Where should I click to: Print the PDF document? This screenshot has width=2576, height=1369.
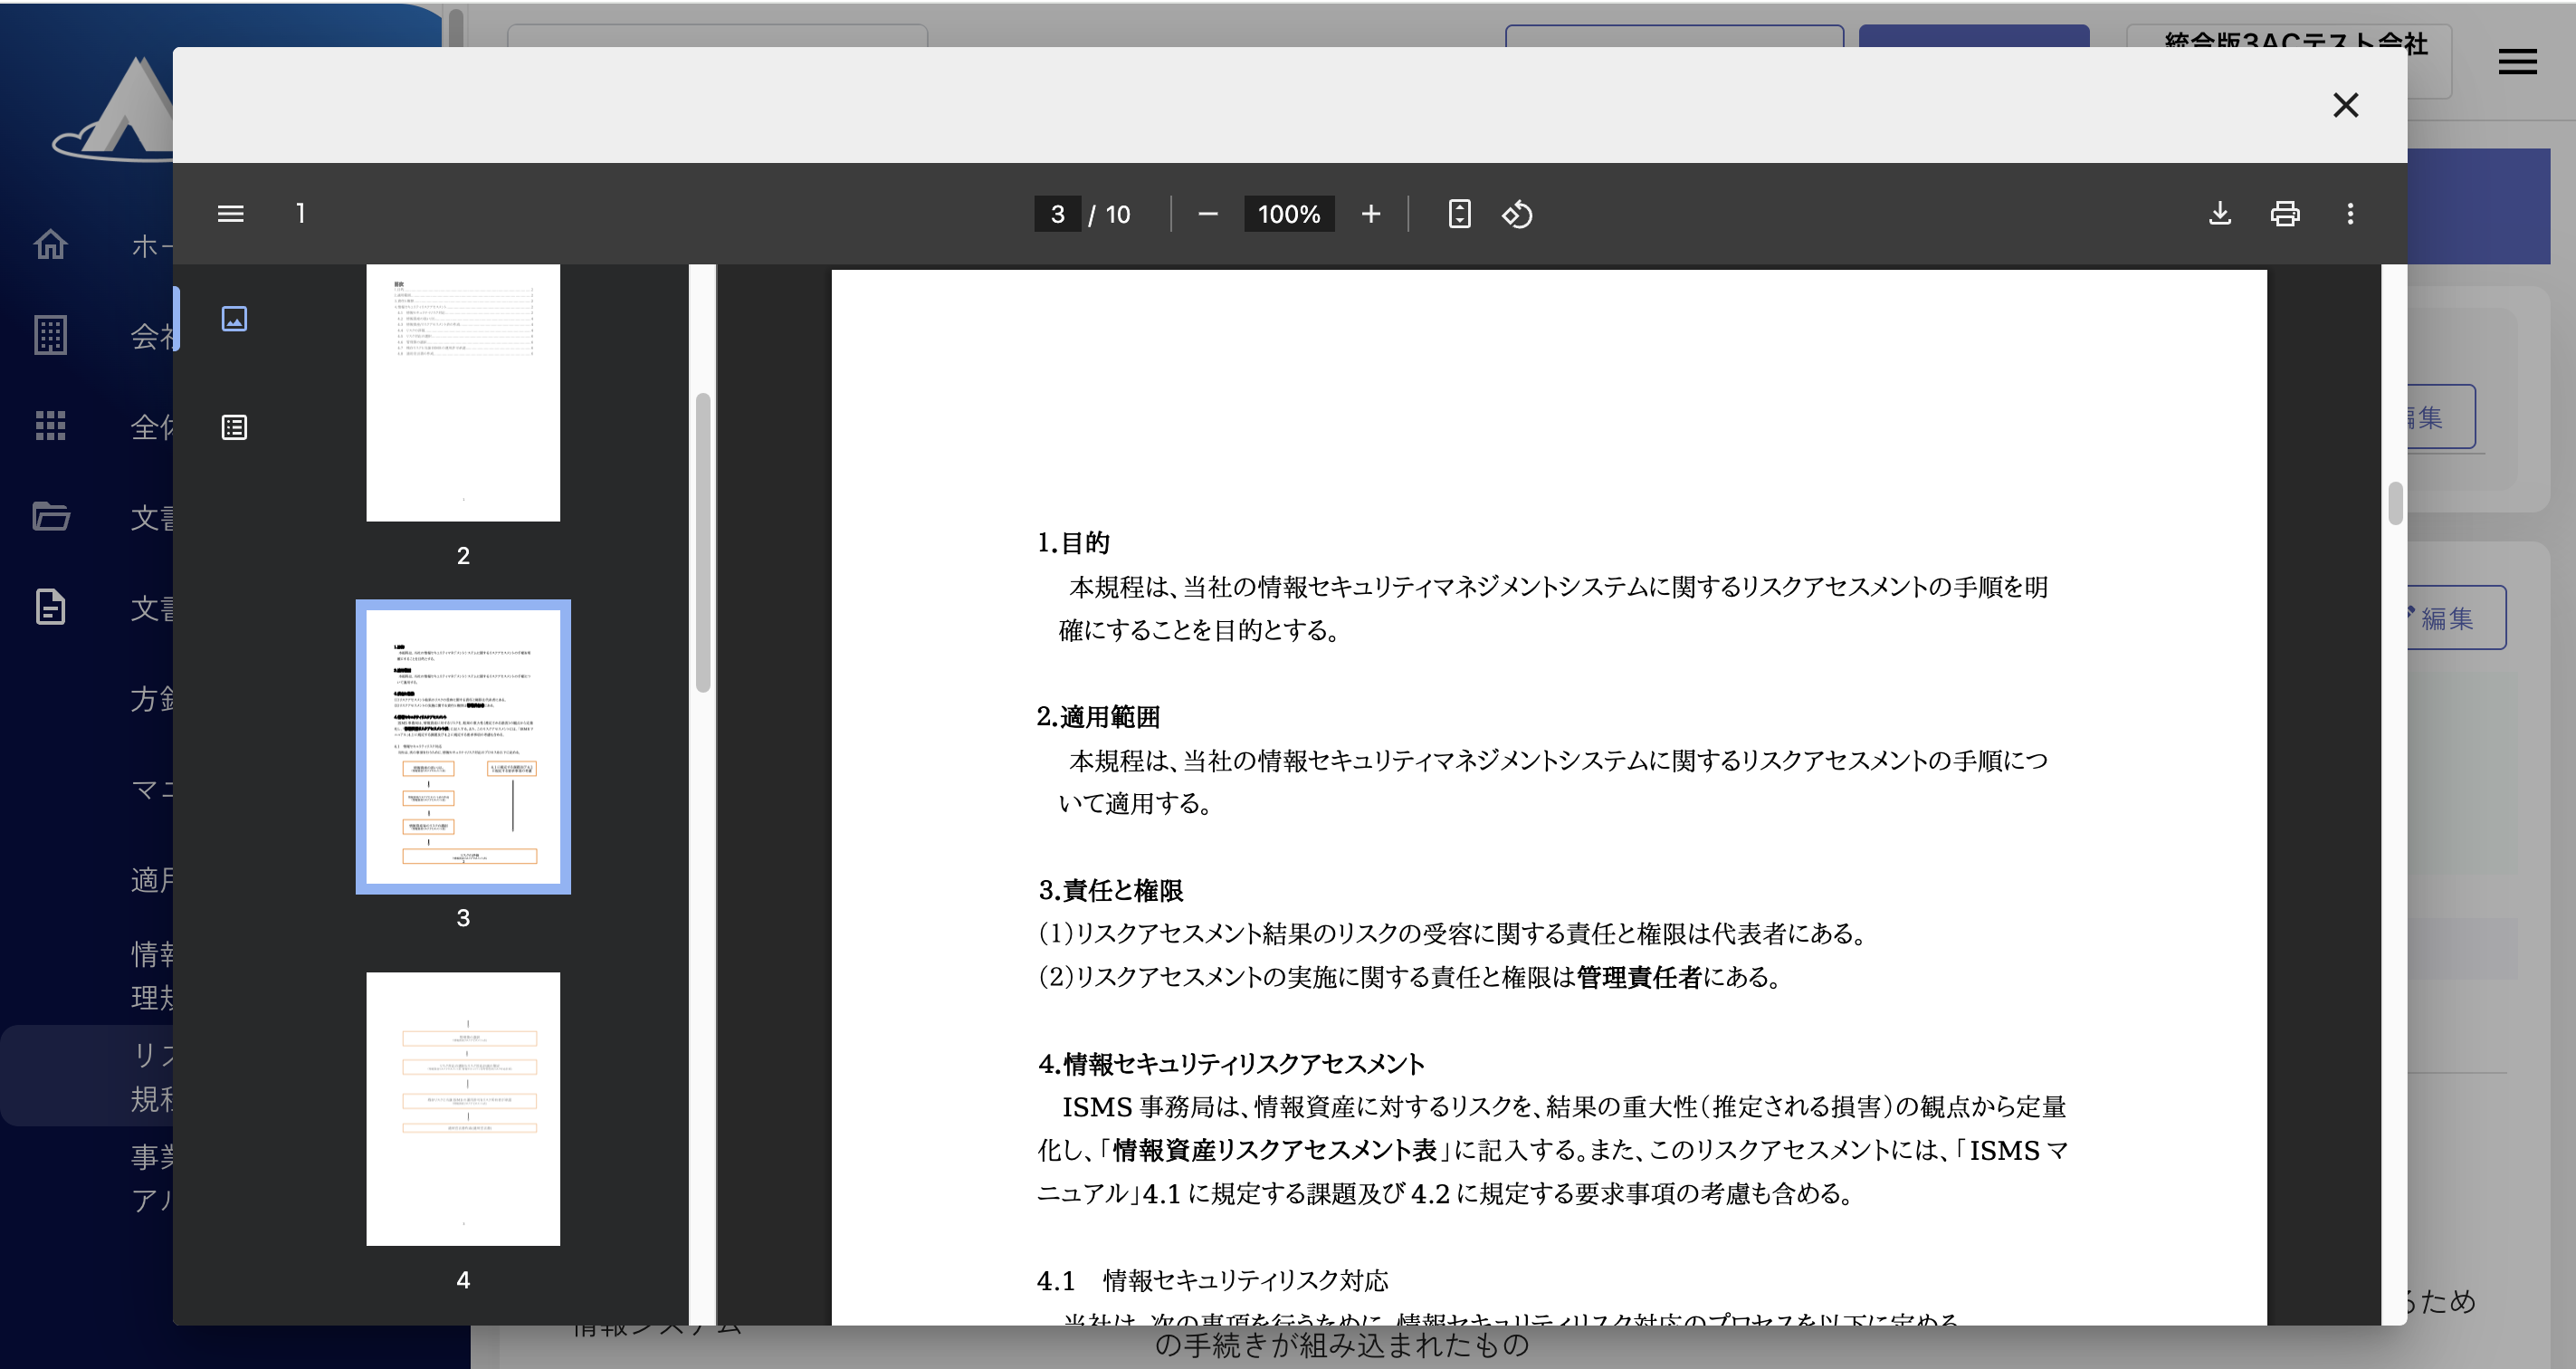point(2284,214)
